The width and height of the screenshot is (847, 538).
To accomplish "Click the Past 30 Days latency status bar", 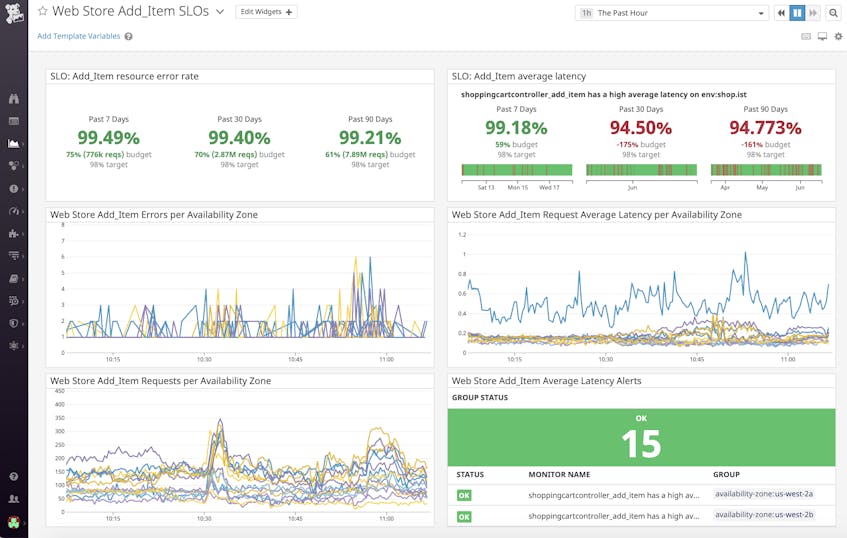I will [x=641, y=170].
